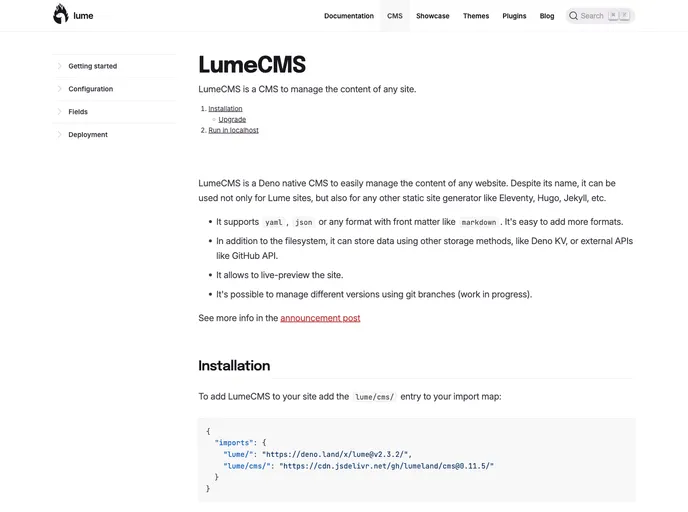688x512 pixels.
Task: Click the lume site name text
Action: [83, 16]
